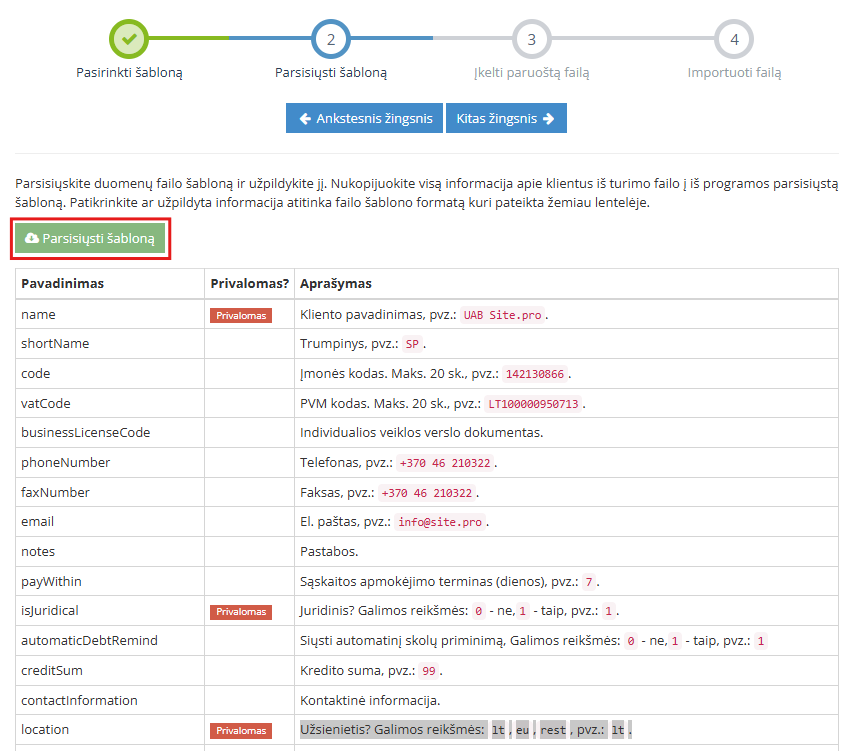The width and height of the screenshot is (845, 751).
Task: Click 'Kontaktinė informacija.' description
Action: 370,700
